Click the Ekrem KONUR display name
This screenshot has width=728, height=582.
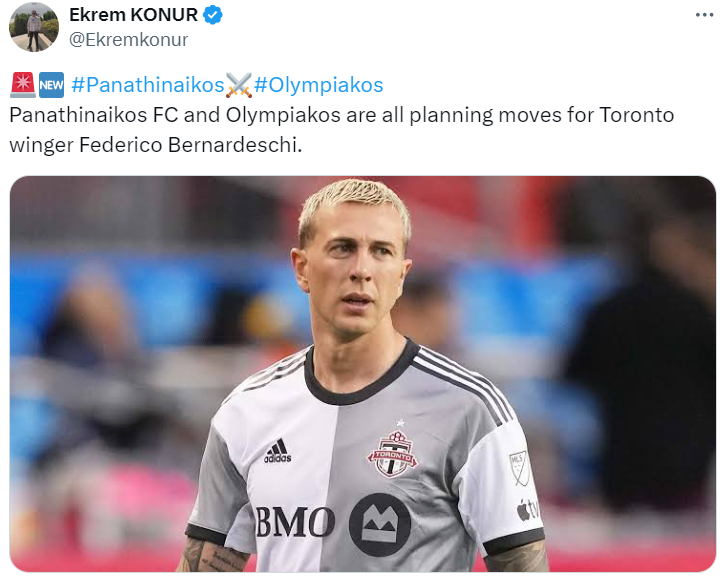134,15
